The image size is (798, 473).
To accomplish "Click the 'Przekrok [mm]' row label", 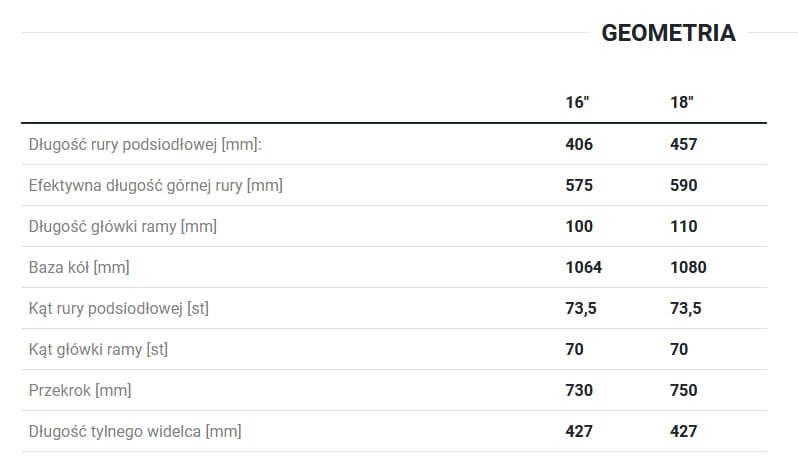I will pos(80,390).
